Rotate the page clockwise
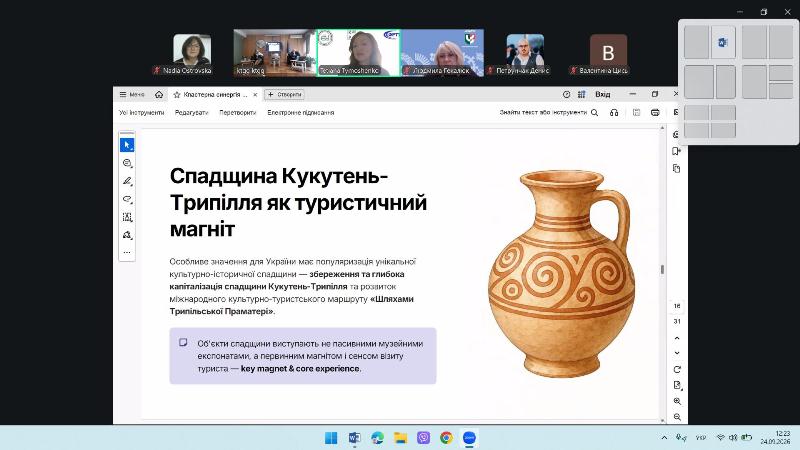 pyautogui.click(x=677, y=369)
